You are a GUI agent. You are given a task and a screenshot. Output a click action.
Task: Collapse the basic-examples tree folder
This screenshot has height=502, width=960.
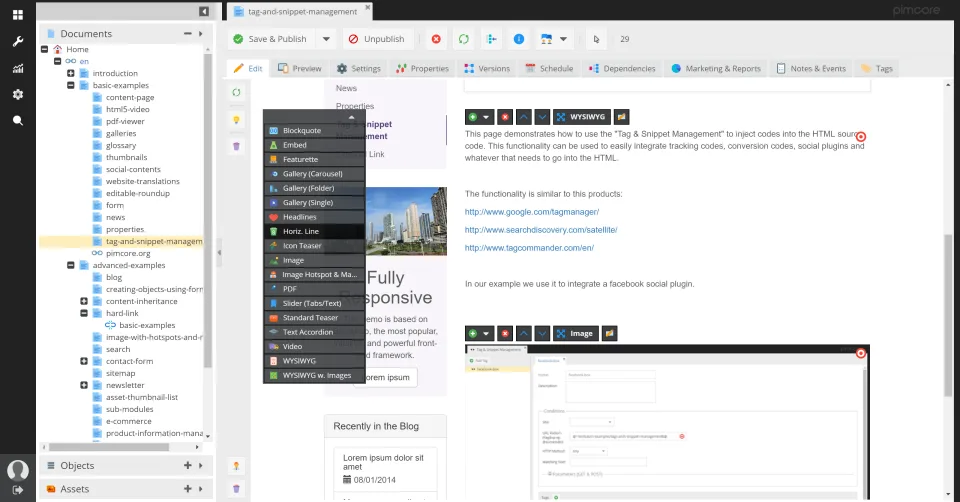pos(71,85)
